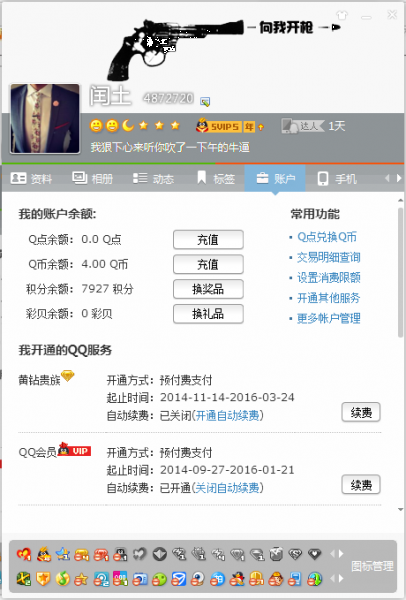Click the scrollbar down arrow

401,509
